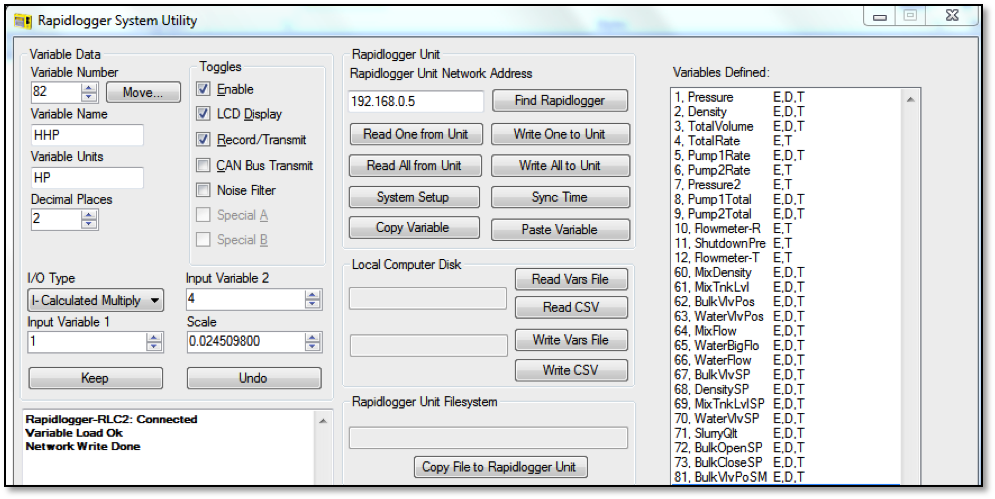Screen dimensions: 995x499
Task: Open System Setup
Action: [413, 197]
